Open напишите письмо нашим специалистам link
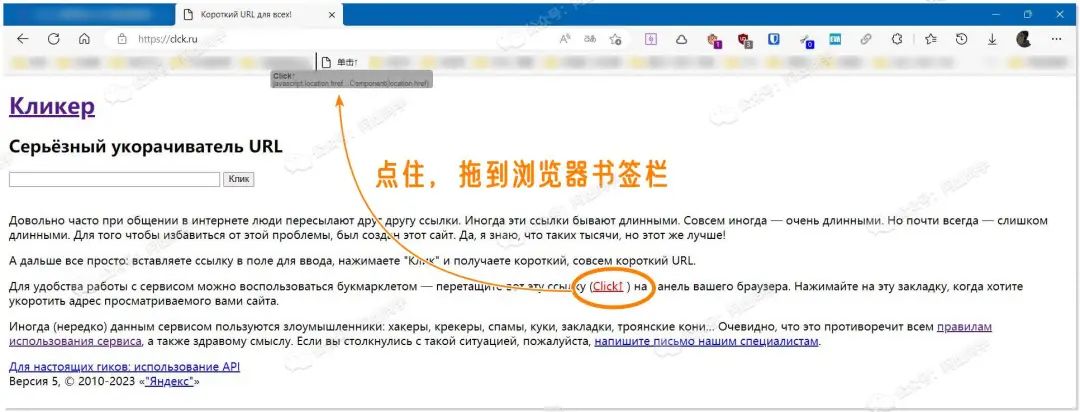Image resolution: width=1080 pixels, height=412 pixels. [707, 341]
